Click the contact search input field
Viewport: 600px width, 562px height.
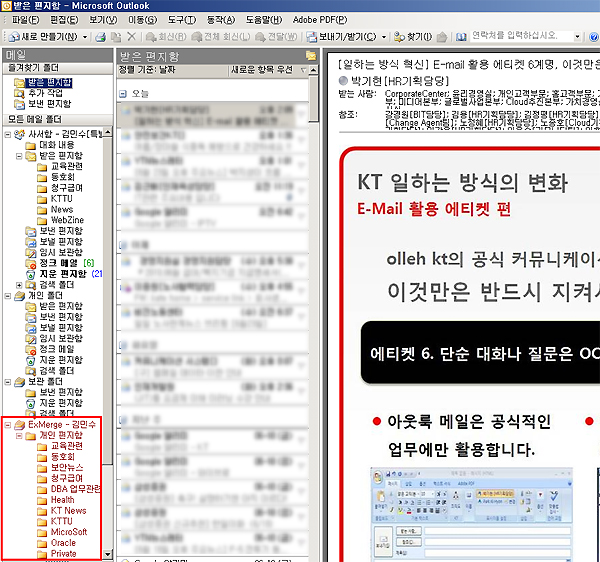click(521, 36)
